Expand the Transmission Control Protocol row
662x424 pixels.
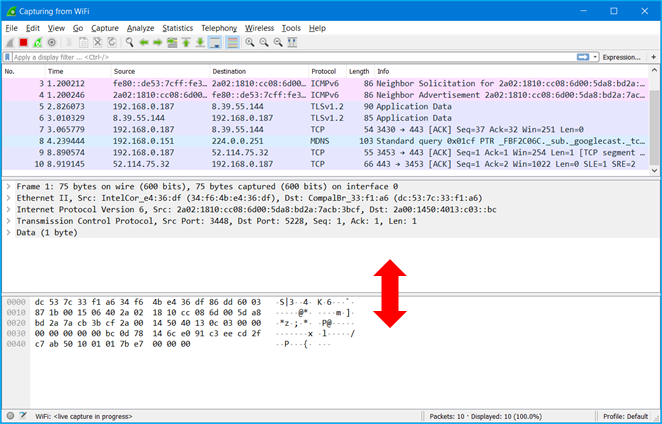pos(8,220)
